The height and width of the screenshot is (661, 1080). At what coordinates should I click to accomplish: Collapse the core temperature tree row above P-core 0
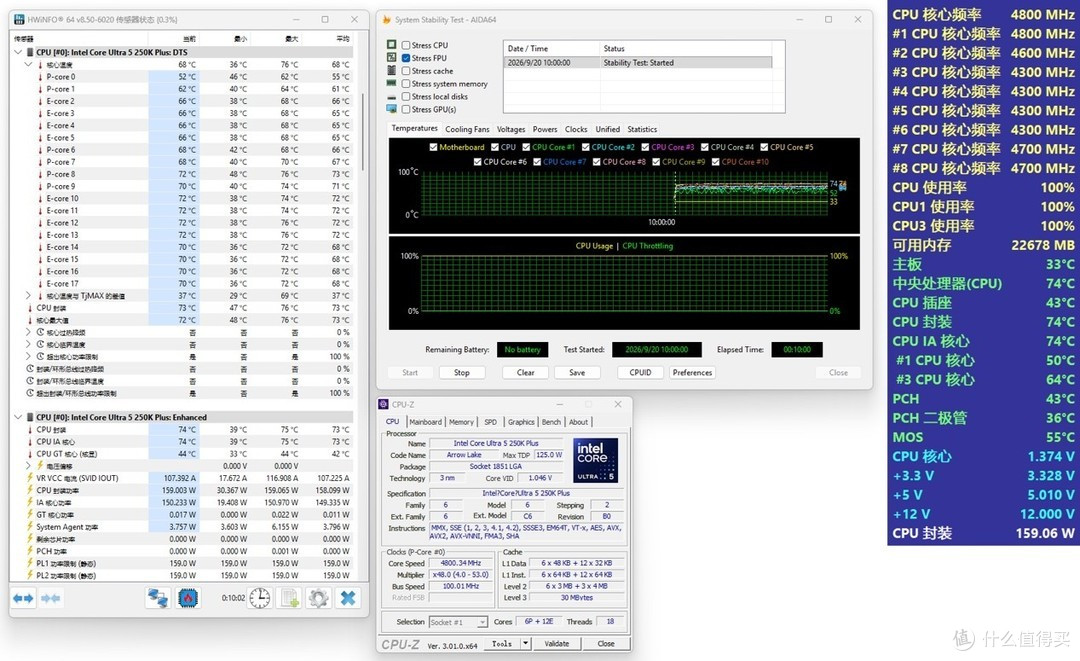(28, 65)
